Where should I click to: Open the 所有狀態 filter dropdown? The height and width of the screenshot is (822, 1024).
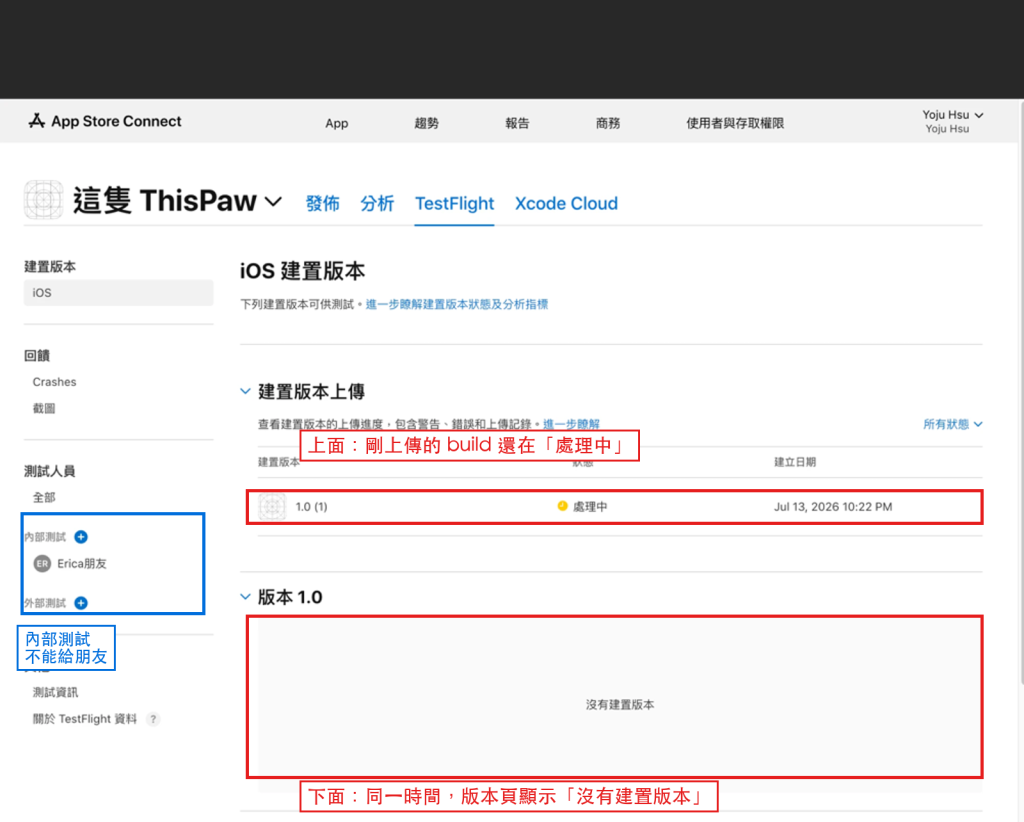[952, 424]
